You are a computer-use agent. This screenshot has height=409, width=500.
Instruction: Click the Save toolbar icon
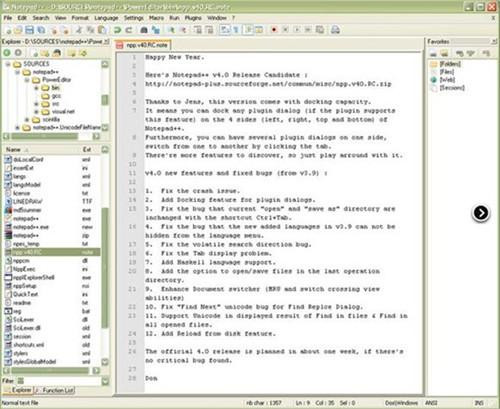[x=29, y=30]
